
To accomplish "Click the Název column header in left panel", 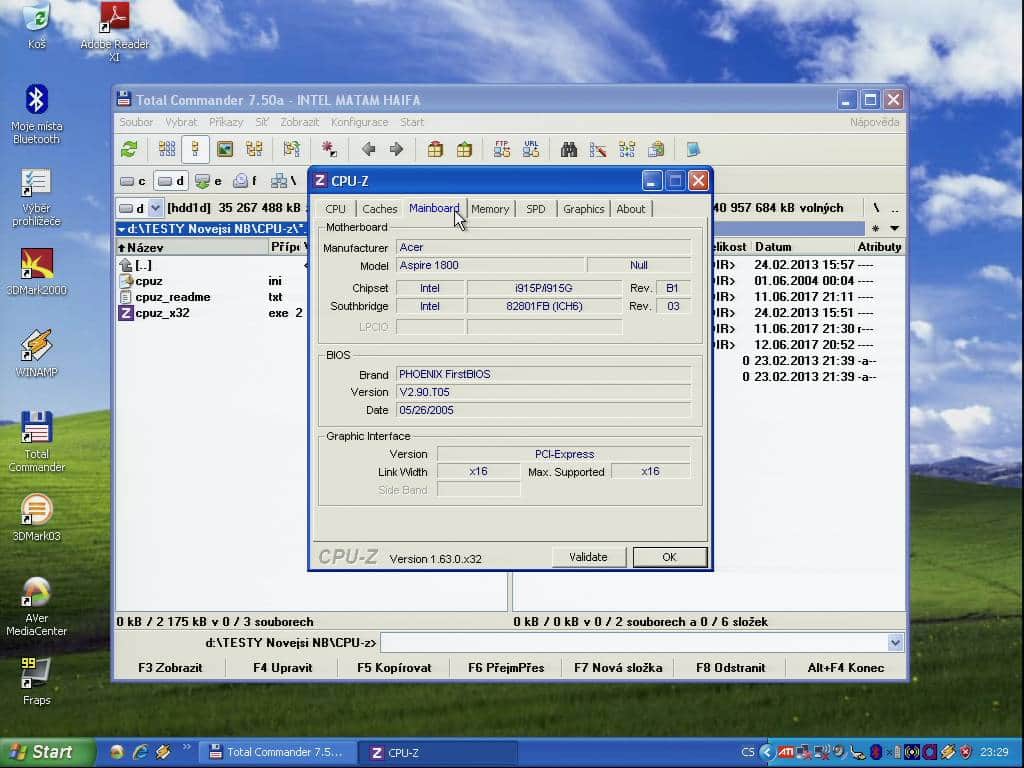I will pos(192,248).
